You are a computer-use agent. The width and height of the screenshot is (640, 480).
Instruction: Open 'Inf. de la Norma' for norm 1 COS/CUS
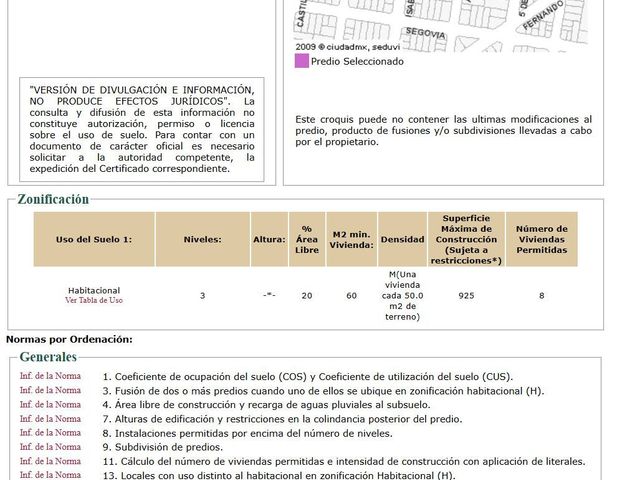point(50,376)
